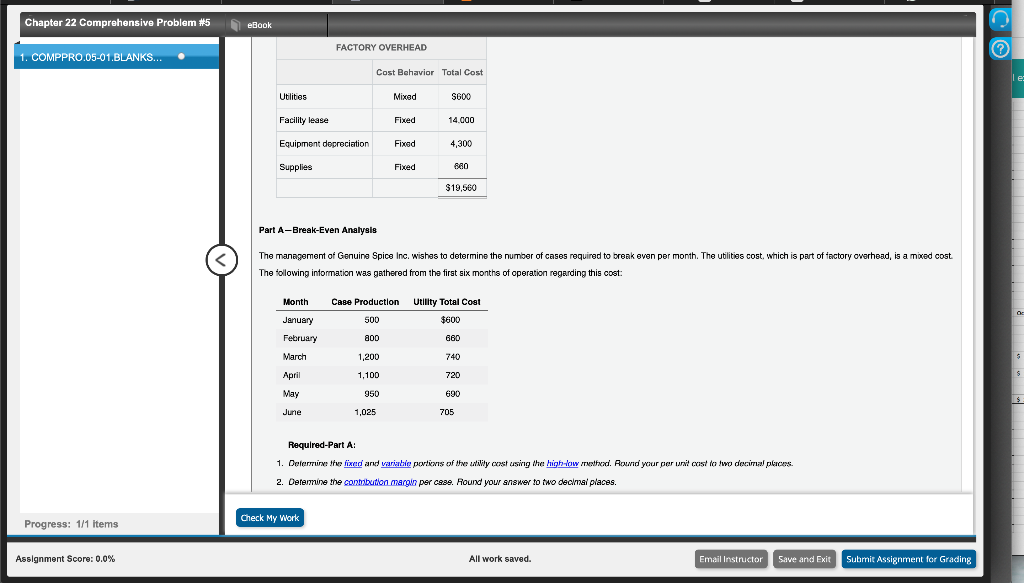Viewport: 1024px width, 583px height.
Task: Click the 1,200 March case production value
Action: click(x=368, y=356)
